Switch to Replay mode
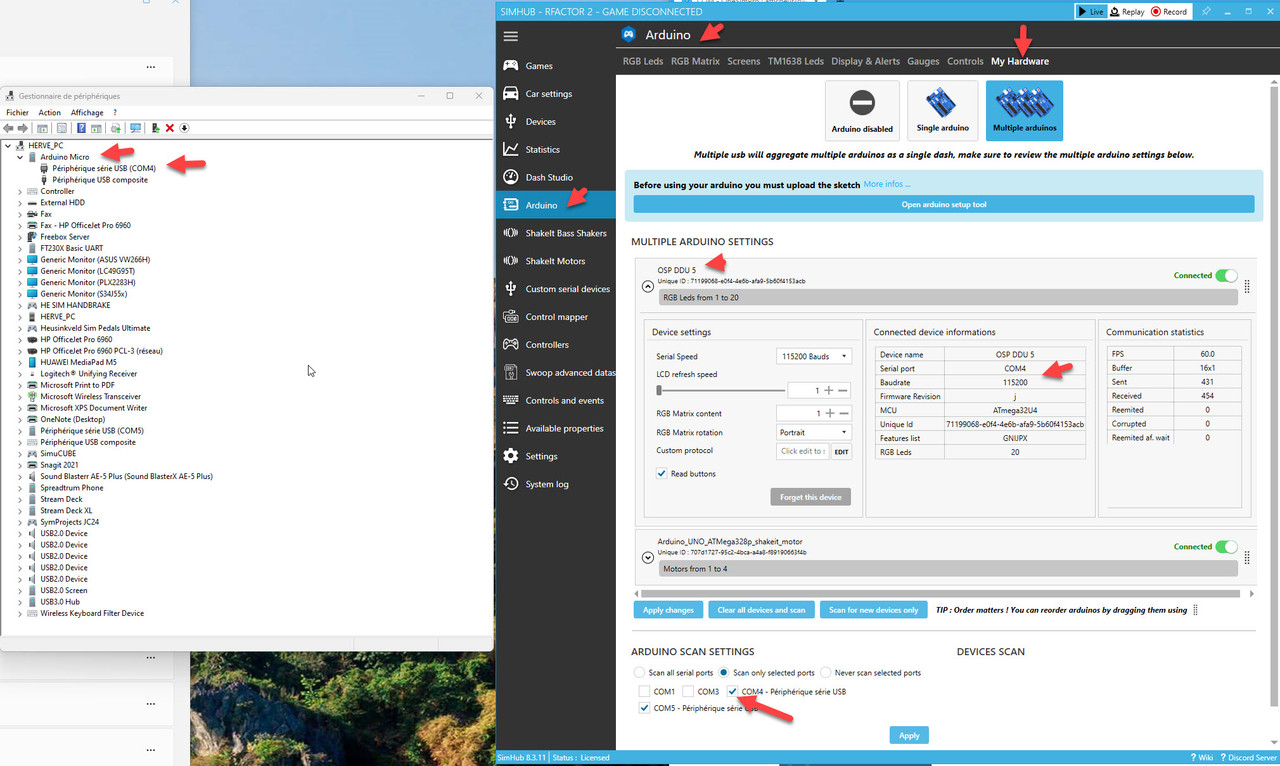The height and width of the screenshot is (766, 1280). point(1127,12)
